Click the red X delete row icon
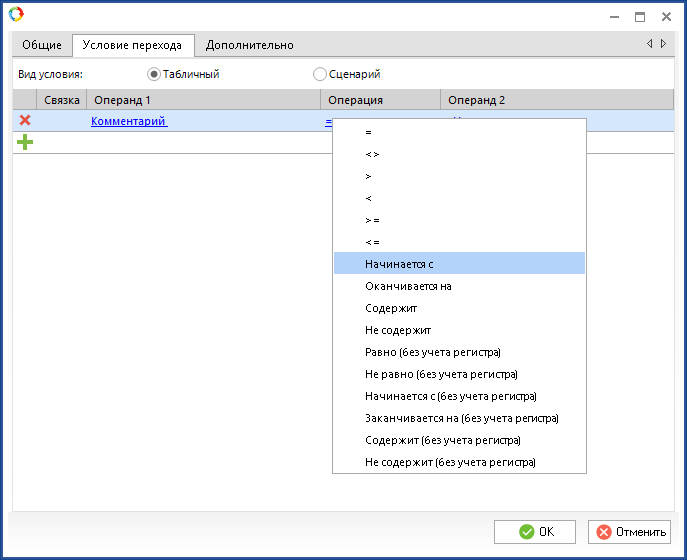687x560 pixels. coord(25,121)
